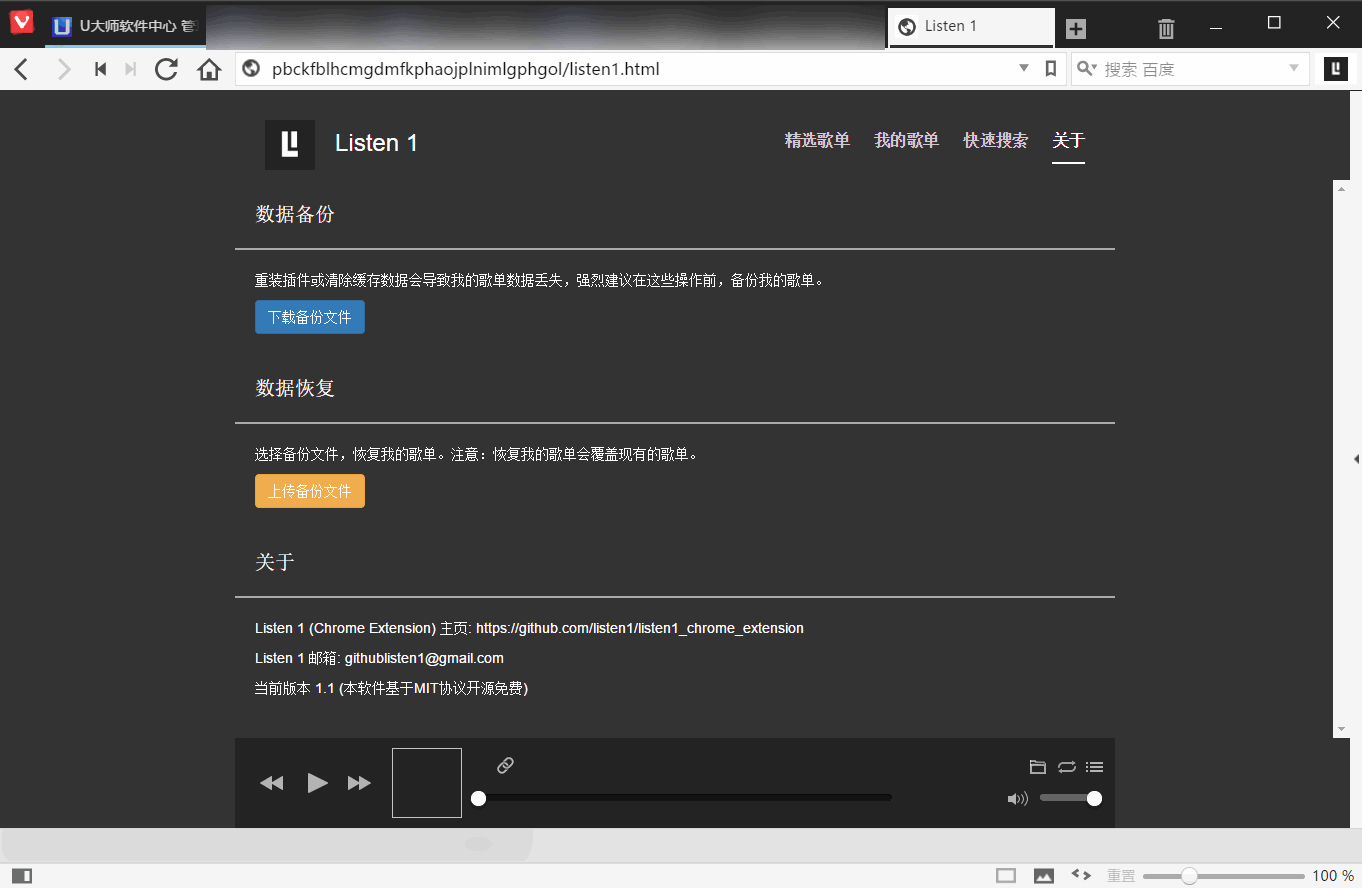The image size is (1362, 888).
Task: Open the 快速搜索 tab
Action: click(996, 141)
